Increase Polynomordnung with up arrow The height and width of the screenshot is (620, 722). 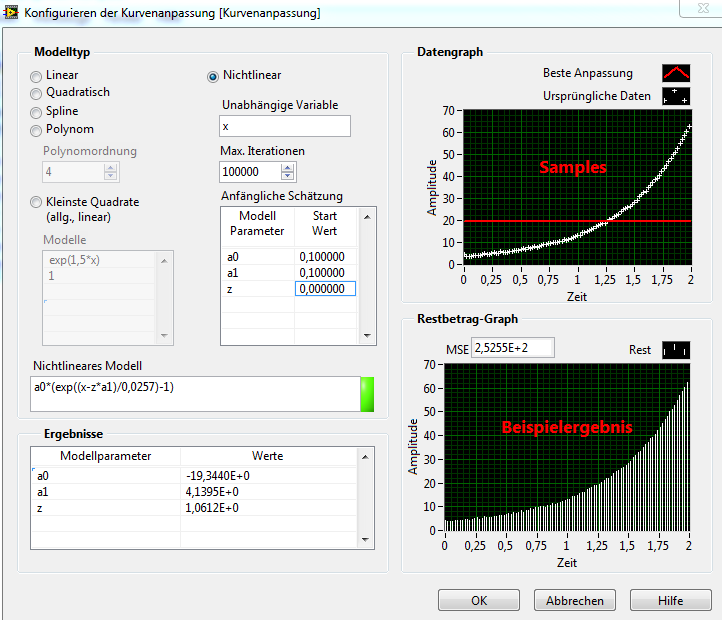(x=110, y=168)
